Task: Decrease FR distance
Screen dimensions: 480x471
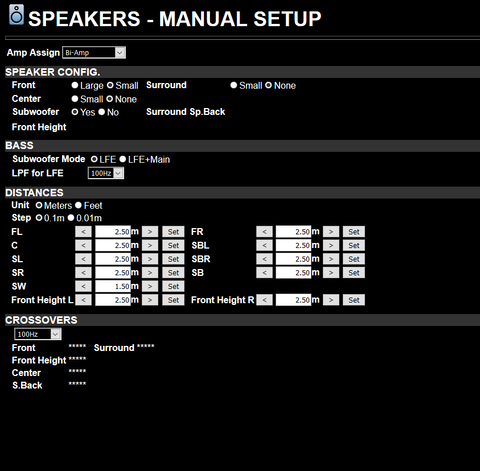Action: tap(264, 232)
